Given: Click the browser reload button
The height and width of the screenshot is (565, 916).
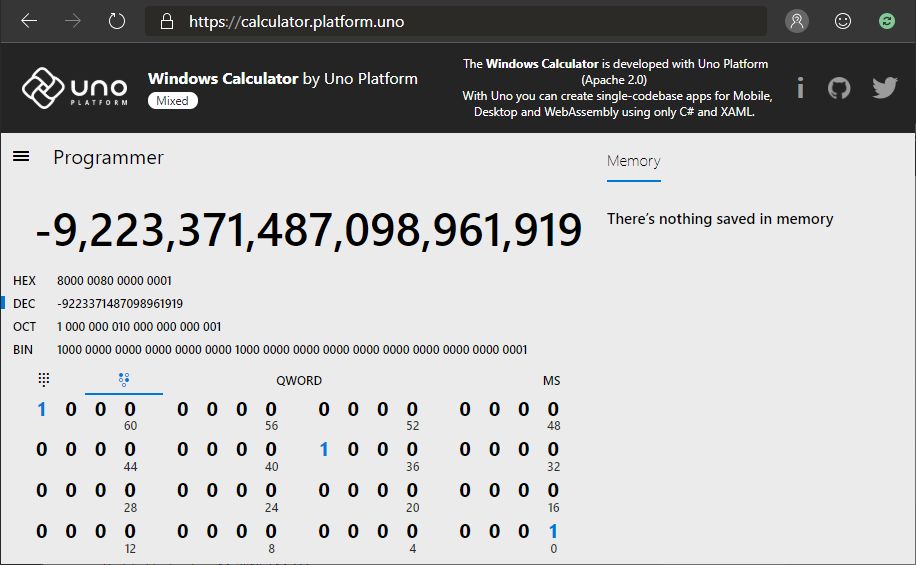Looking at the screenshot, I should pyautogui.click(x=117, y=21).
